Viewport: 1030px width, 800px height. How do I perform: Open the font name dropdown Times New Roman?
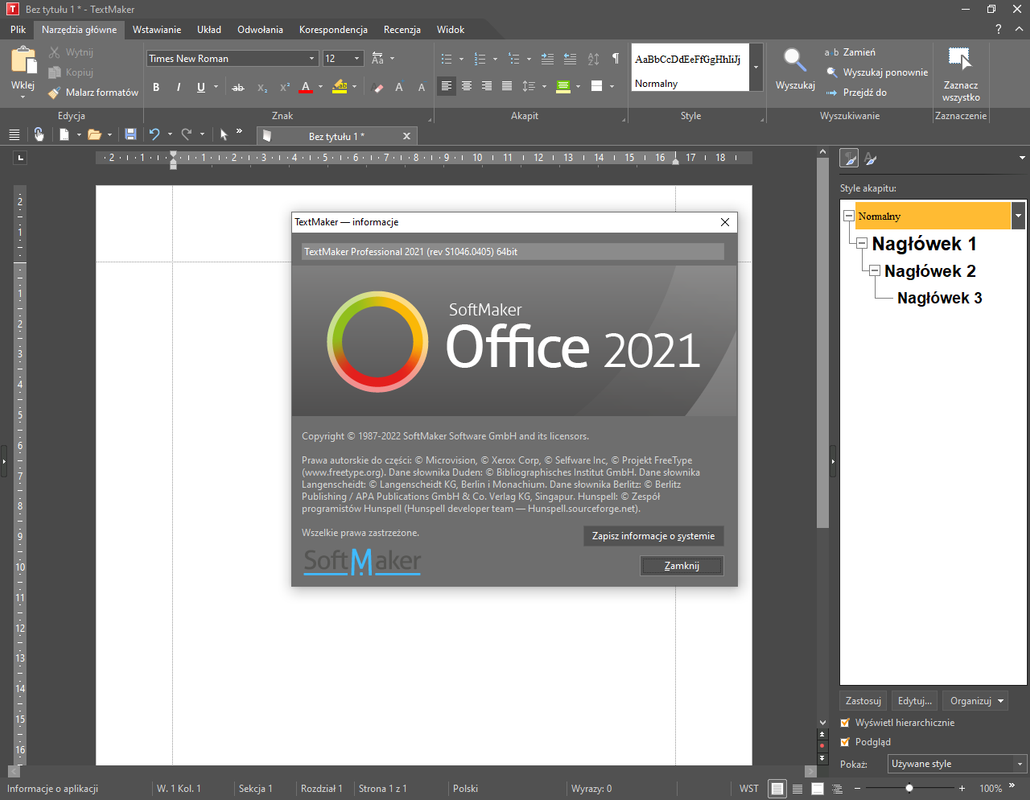(312, 58)
